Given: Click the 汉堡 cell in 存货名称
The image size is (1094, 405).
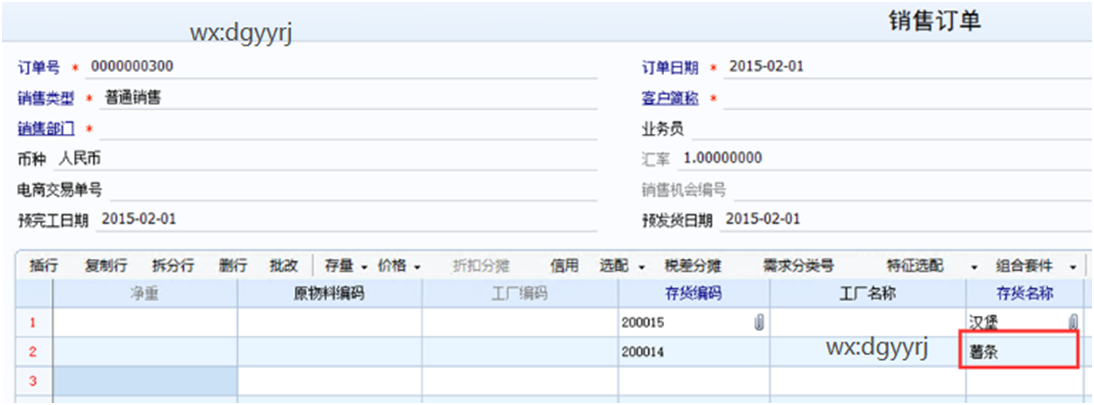Looking at the screenshot, I should (1024, 323).
